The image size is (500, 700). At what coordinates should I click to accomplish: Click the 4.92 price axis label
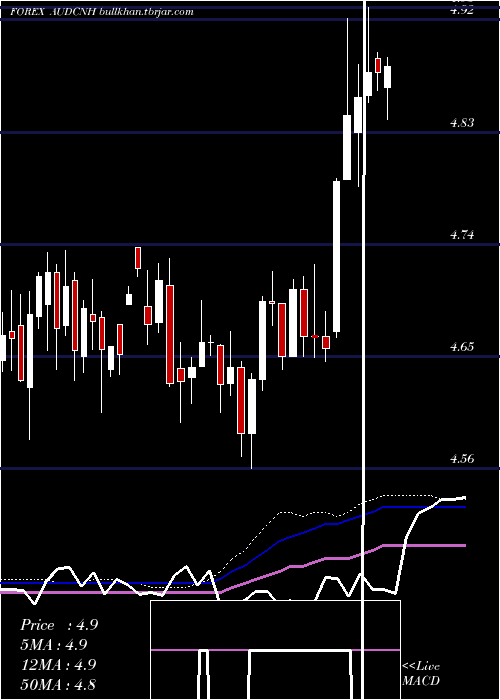pyautogui.click(x=462, y=11)
